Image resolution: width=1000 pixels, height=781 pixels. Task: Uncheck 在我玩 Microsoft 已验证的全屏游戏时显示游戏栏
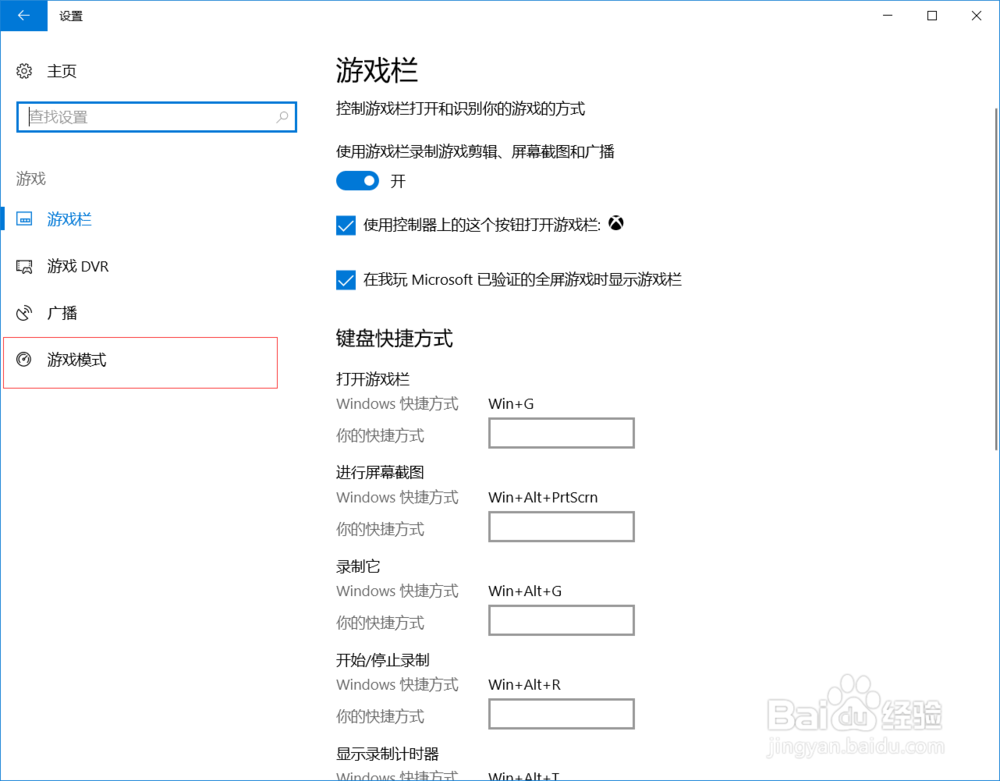(346, 280)
